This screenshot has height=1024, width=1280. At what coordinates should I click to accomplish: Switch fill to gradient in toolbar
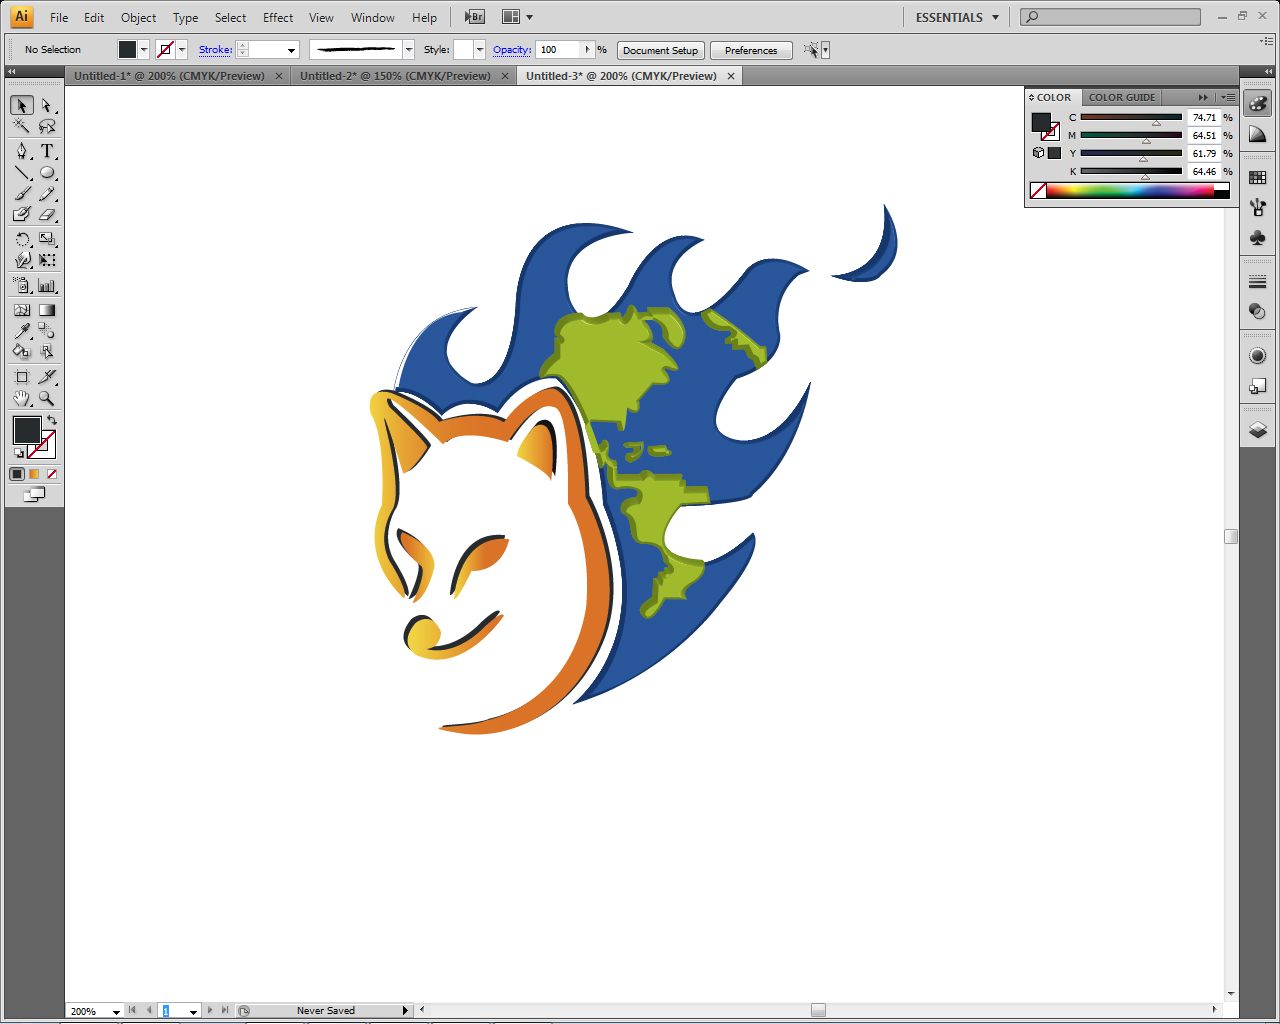(34, 473)
